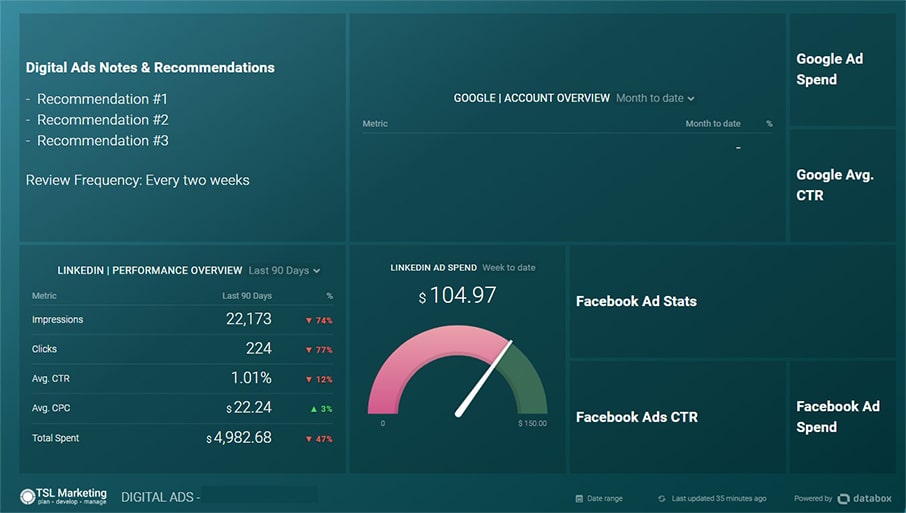Click the LinkedIn ad spend gauge needle
This screenshot has width=906, height=513.
[484, 378]
